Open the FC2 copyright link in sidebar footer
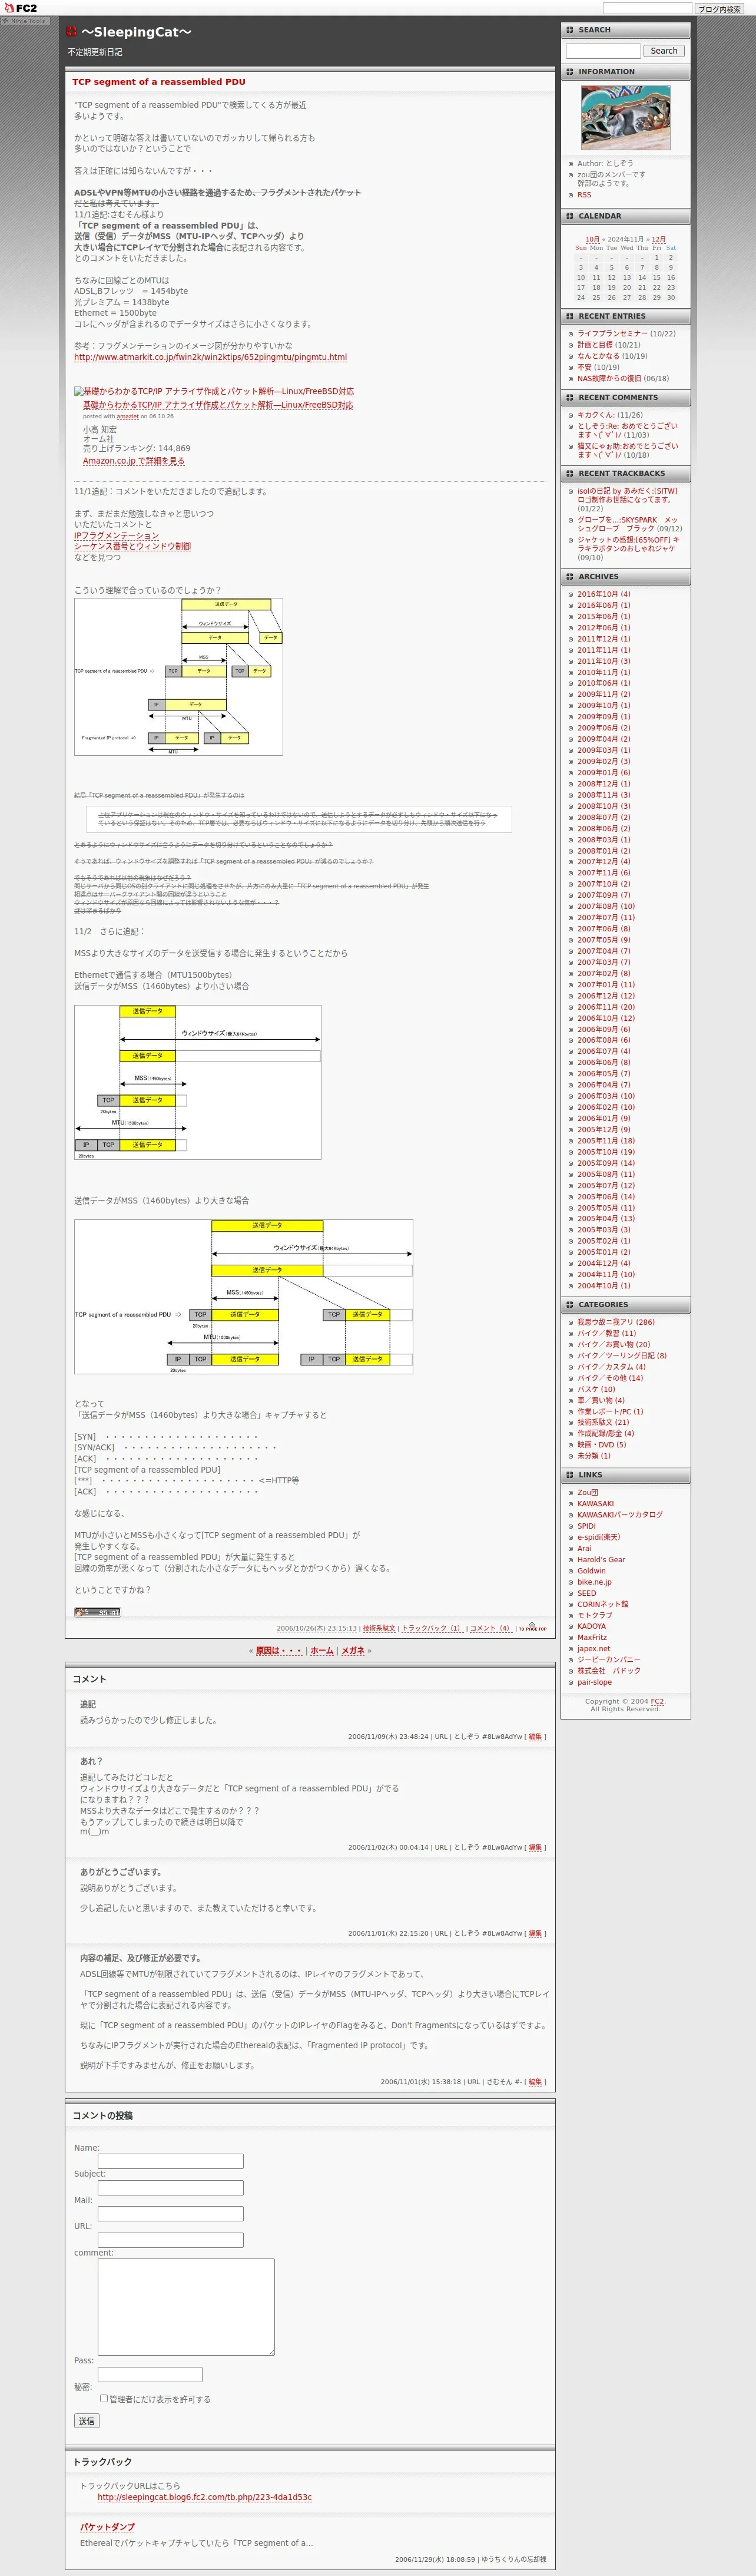Screen dimensions: 756x2576 657,1701
